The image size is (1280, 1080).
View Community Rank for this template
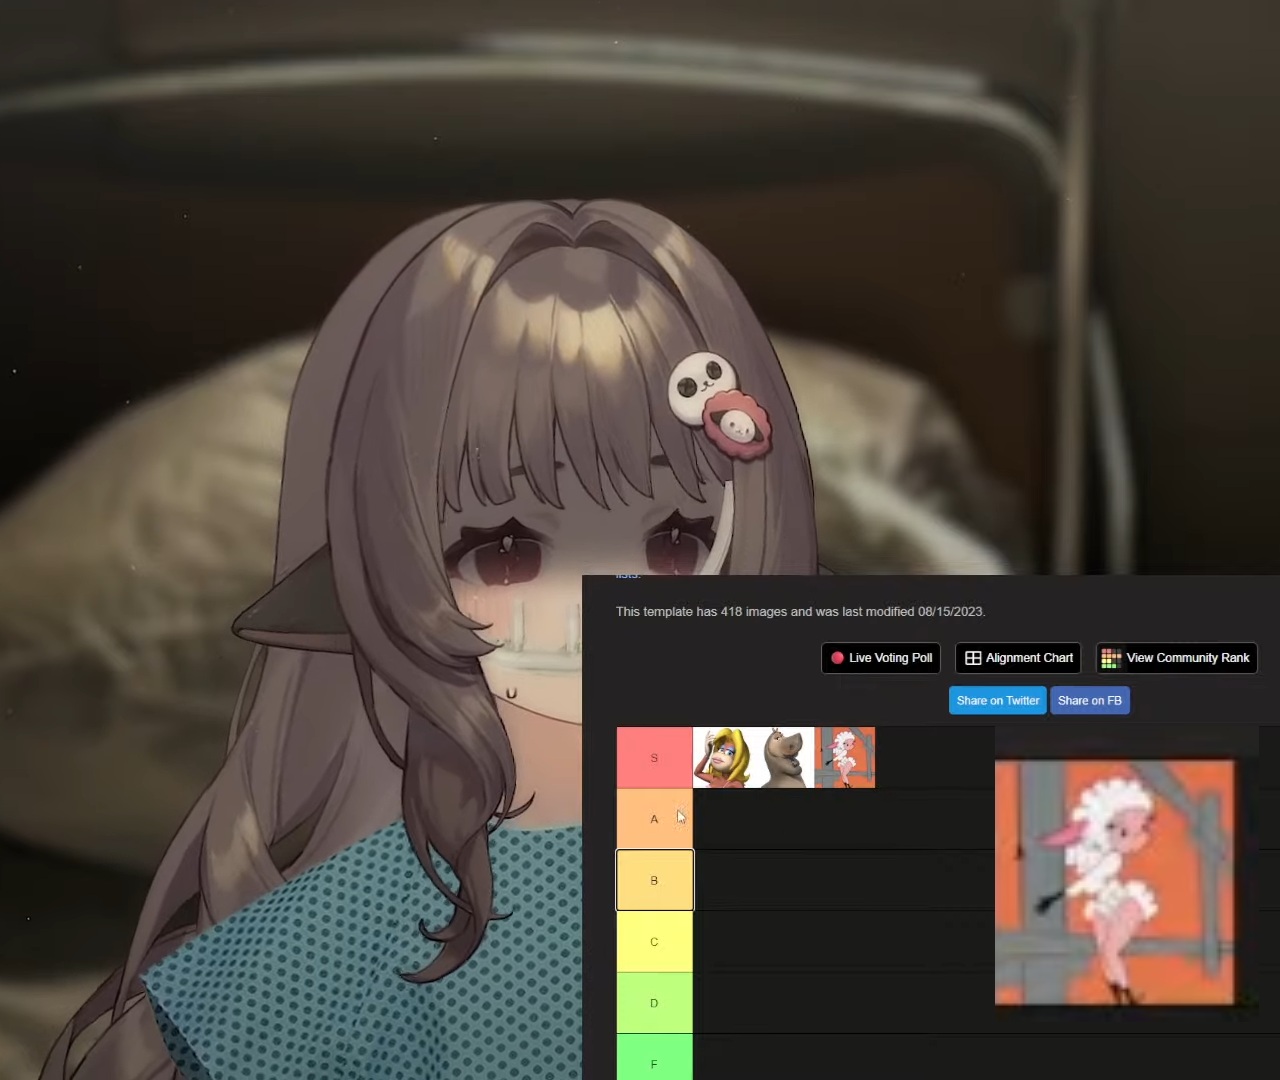[x=1176, y=658]
